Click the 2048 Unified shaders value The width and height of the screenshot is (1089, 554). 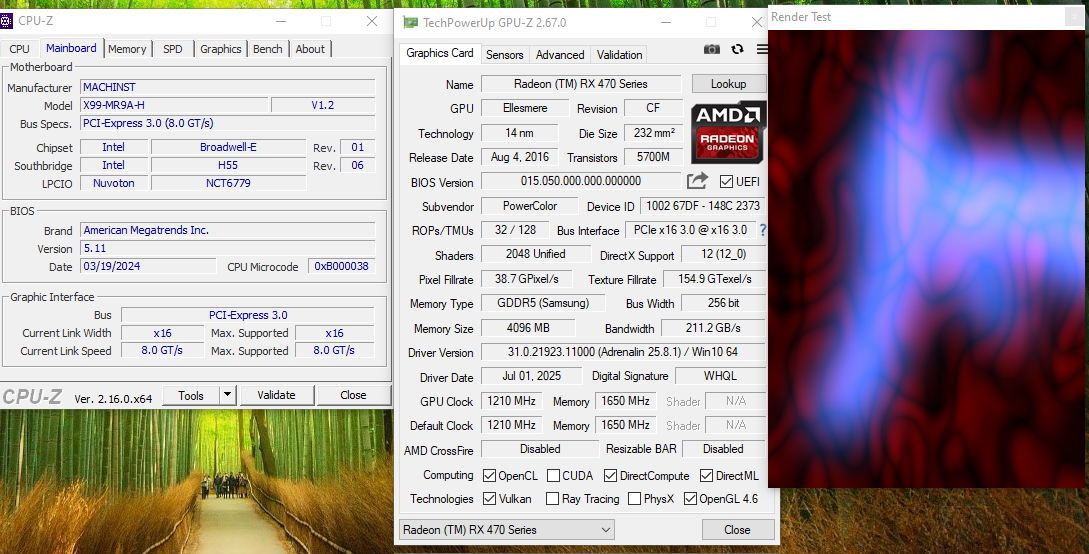(x=535, y=254)
